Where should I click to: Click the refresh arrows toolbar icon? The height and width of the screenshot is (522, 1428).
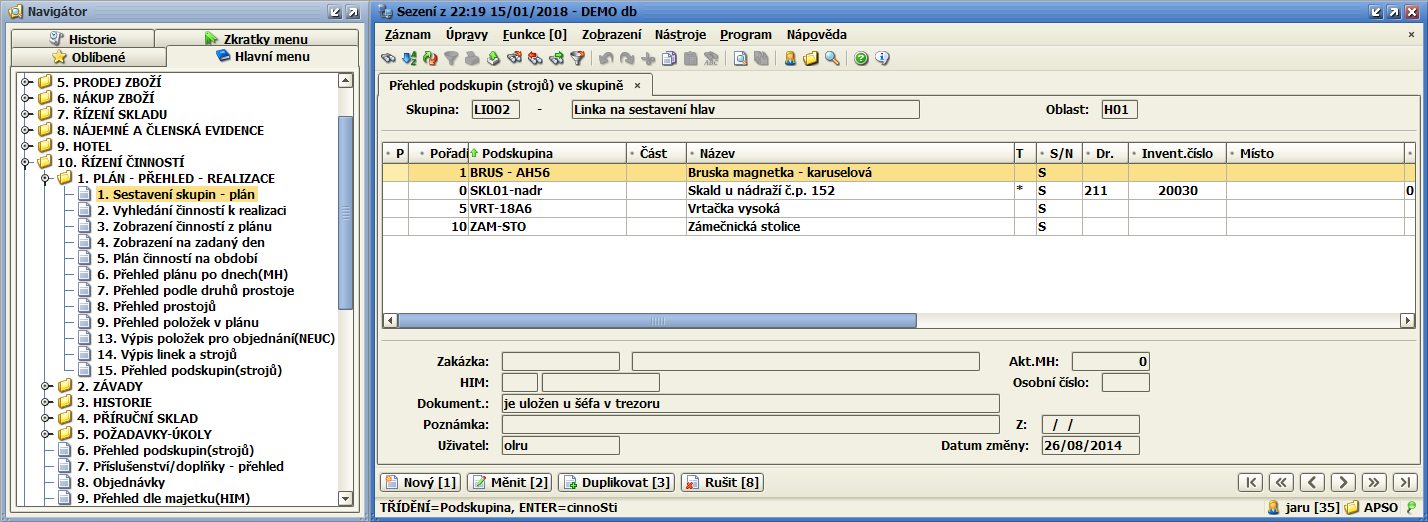click(430, 58)
